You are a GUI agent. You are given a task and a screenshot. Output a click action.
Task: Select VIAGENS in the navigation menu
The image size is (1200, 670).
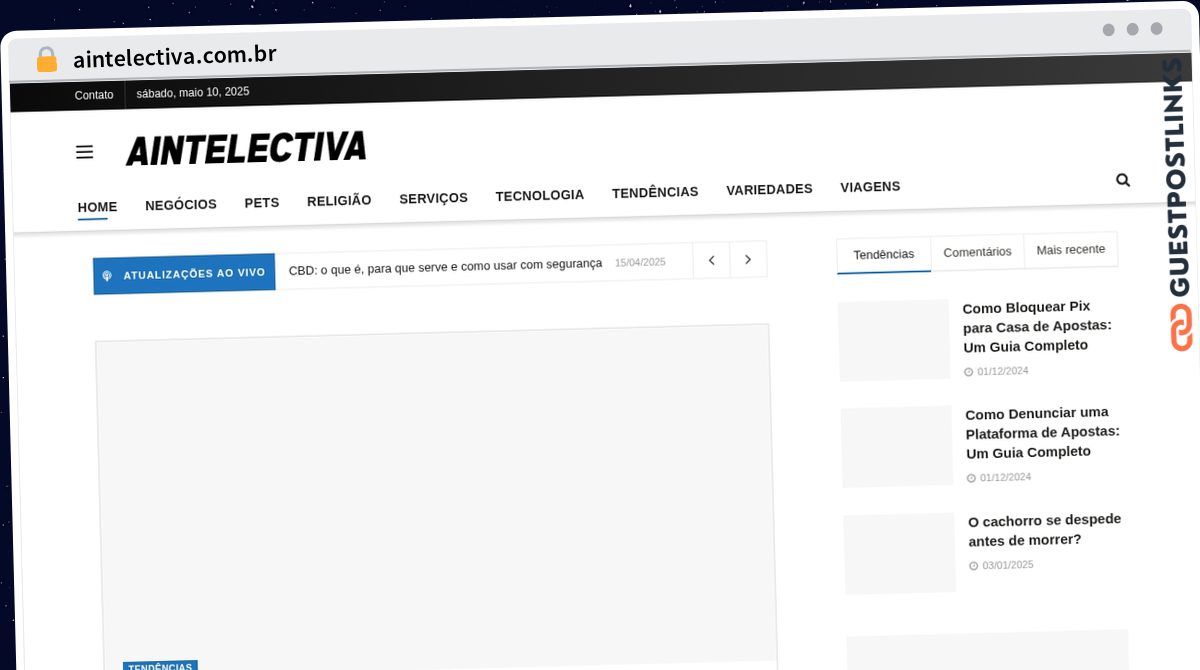click(870, 186)
